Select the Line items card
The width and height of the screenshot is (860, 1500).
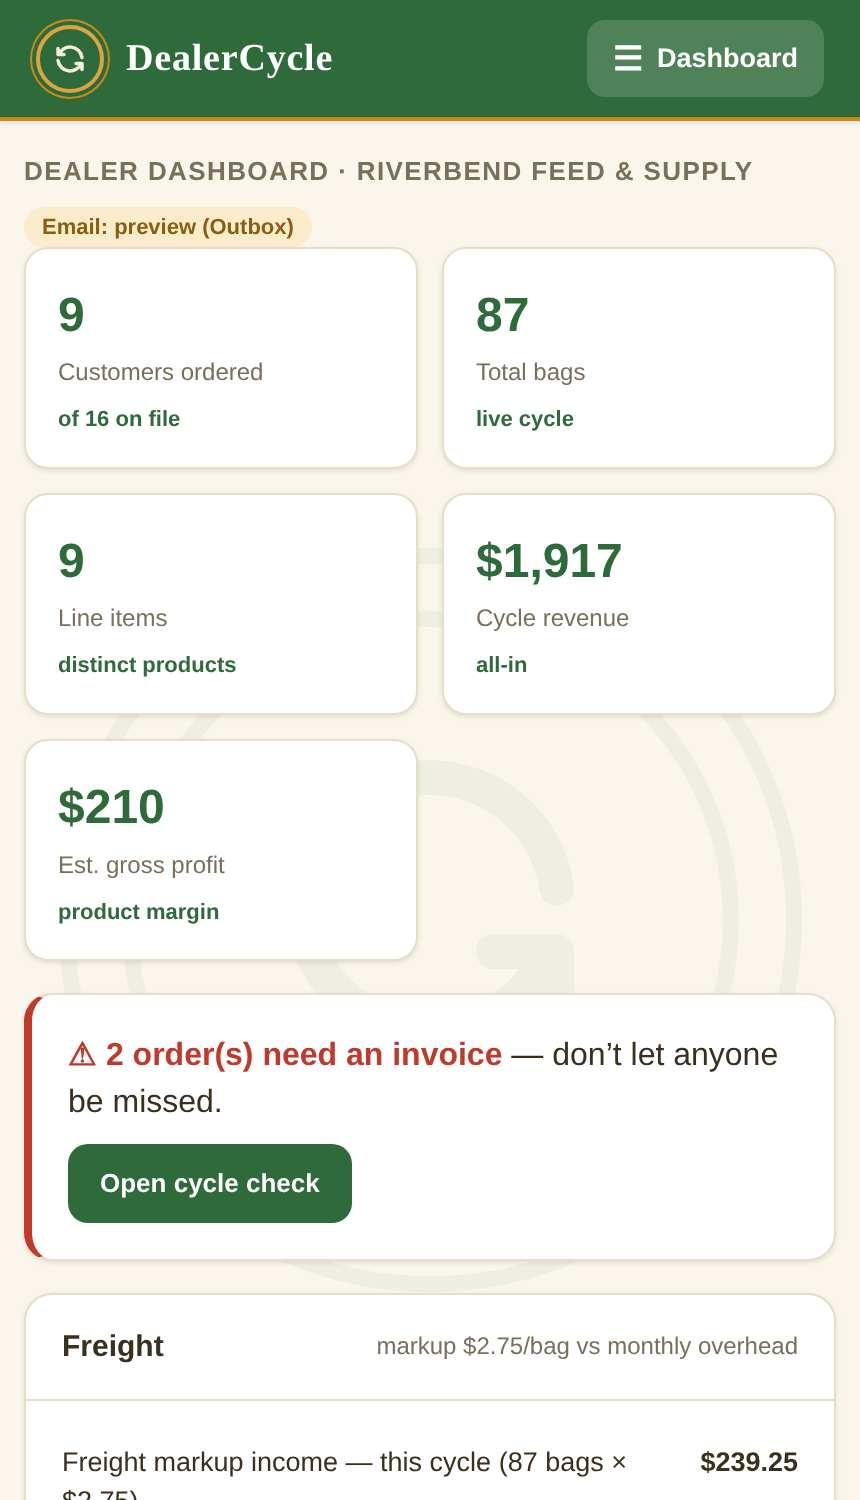[x=221, y=604]
